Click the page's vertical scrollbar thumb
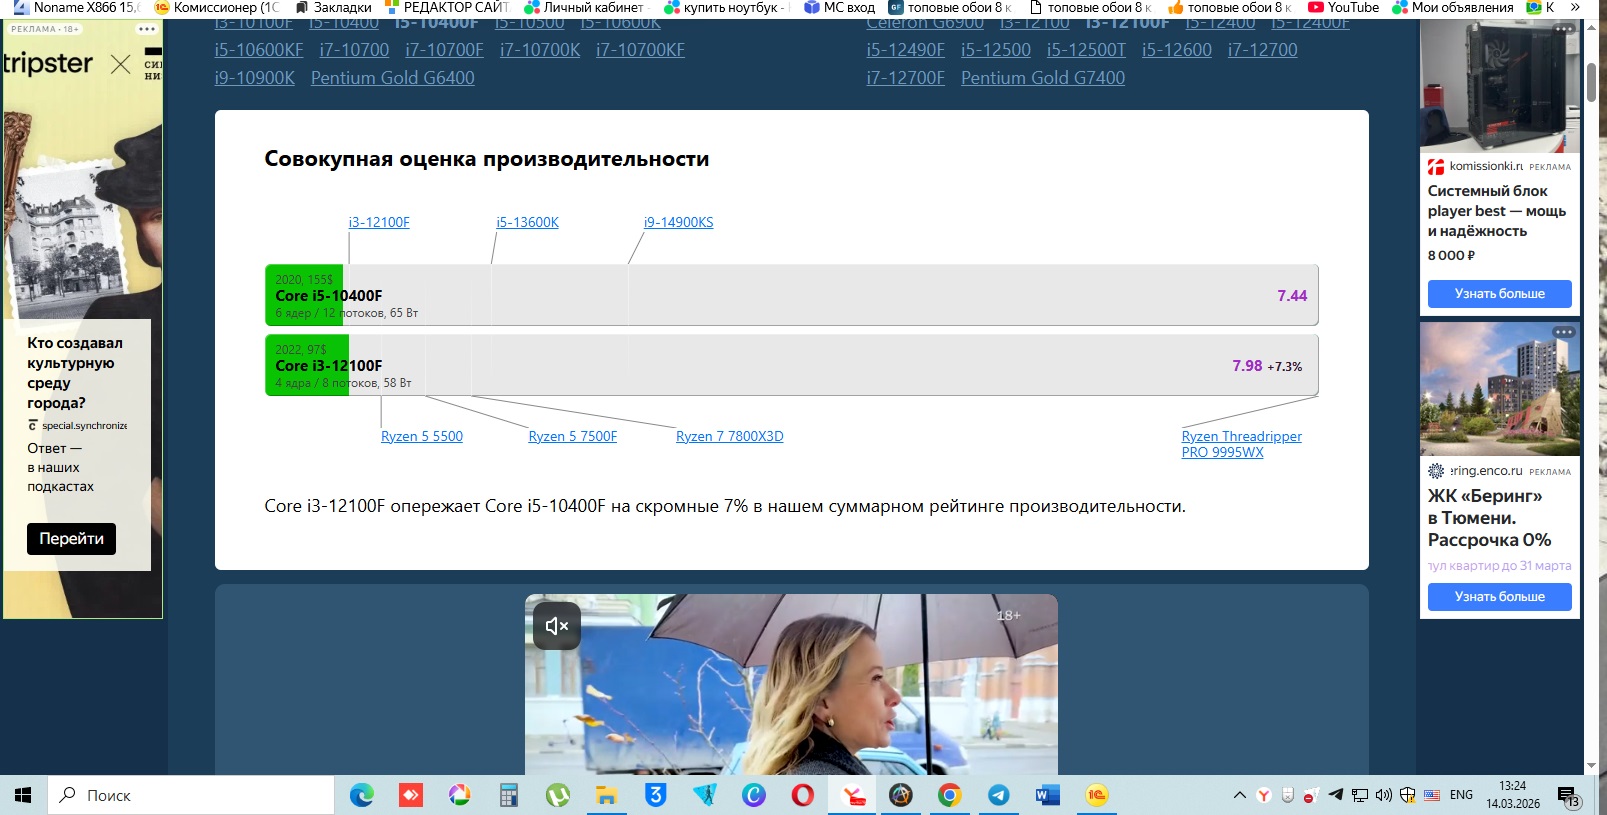The height and width of the screenshot is (815, 1607). [1591, 82]
